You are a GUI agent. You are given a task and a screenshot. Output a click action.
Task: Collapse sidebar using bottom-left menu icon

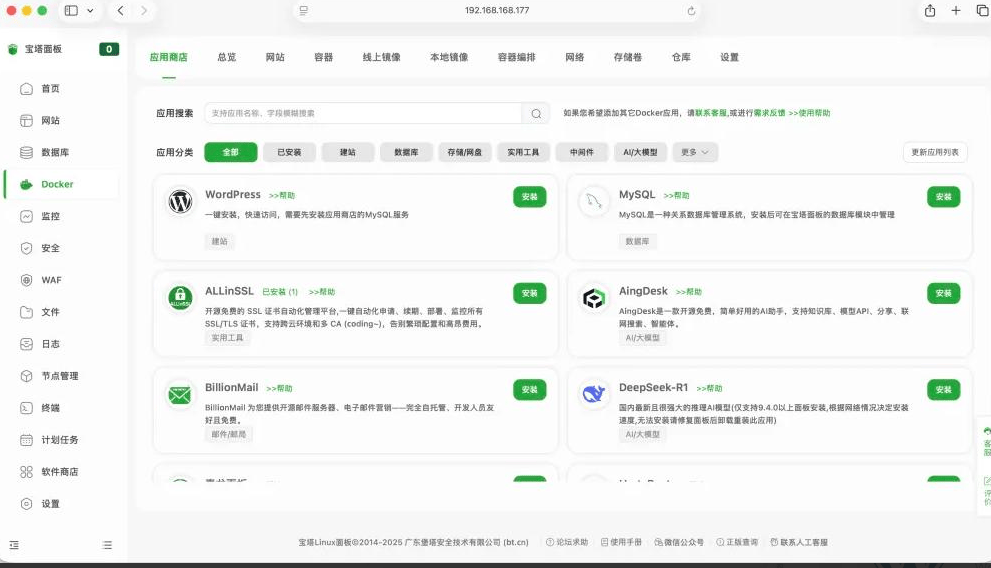click(x=14, y=545)
